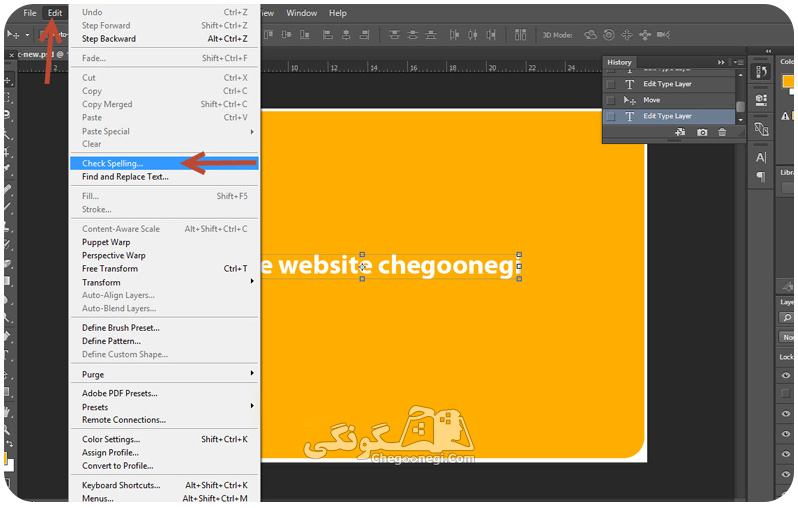Select the 3D pan mode icon
This screenshot has width=798, height=508.
click(627, 35)
